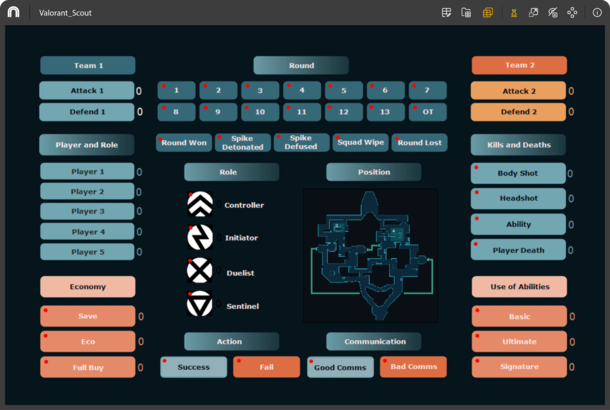
Task: Select round 4 button
Action: pyautogui.click(x=302, y=91)
